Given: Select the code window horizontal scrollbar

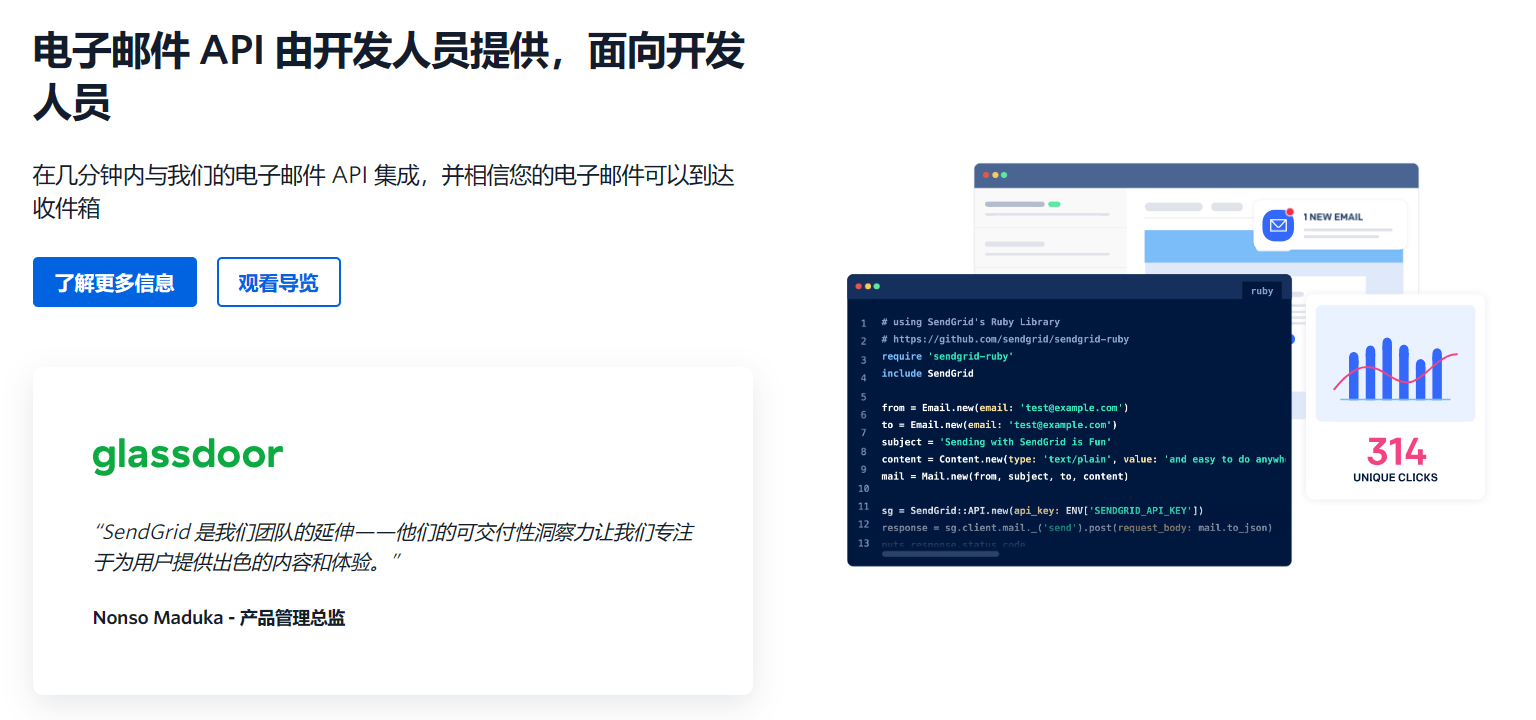Looking at the screenshot, I should coord(940,553).
